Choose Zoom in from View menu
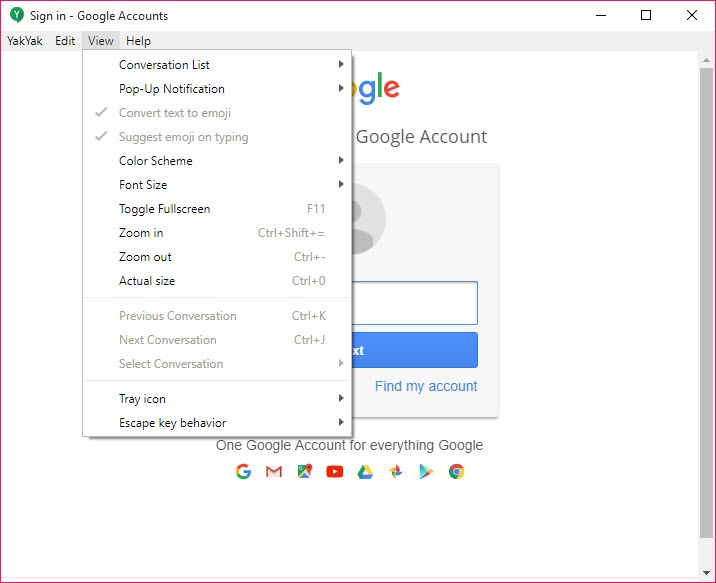Image resolution: width=716 pixels, height=583 pixels. click(217, 233)
